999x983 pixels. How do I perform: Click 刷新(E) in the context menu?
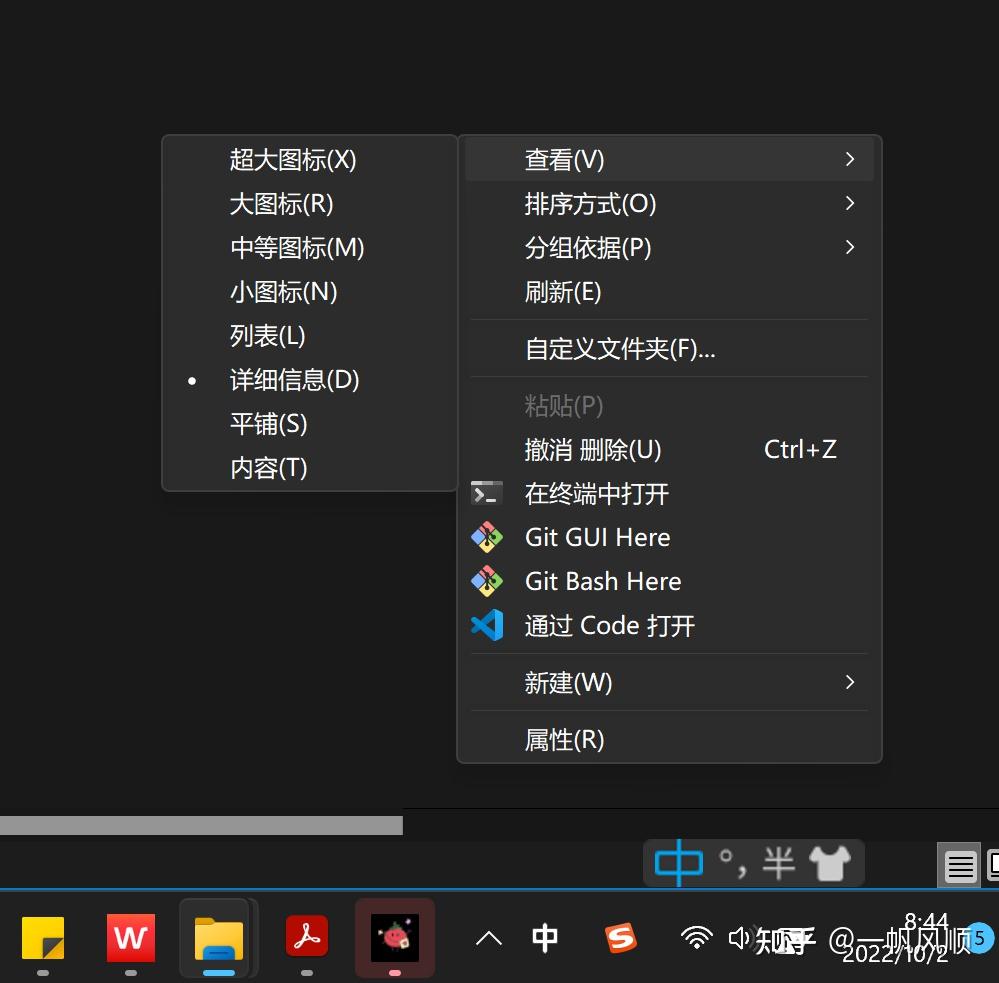562,291
